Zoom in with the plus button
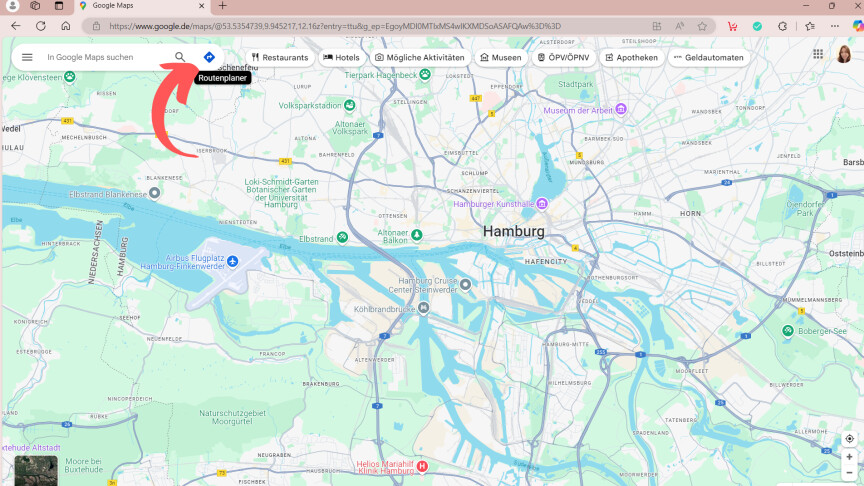Image resolution: width=864 pixels, height=486 pixels. (x=849, y=457)
